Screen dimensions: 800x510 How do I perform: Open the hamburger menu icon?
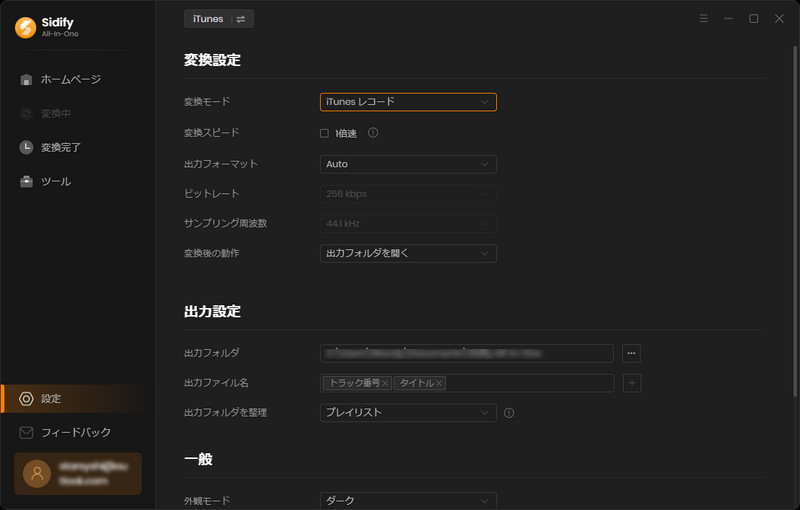coord(704,18)
